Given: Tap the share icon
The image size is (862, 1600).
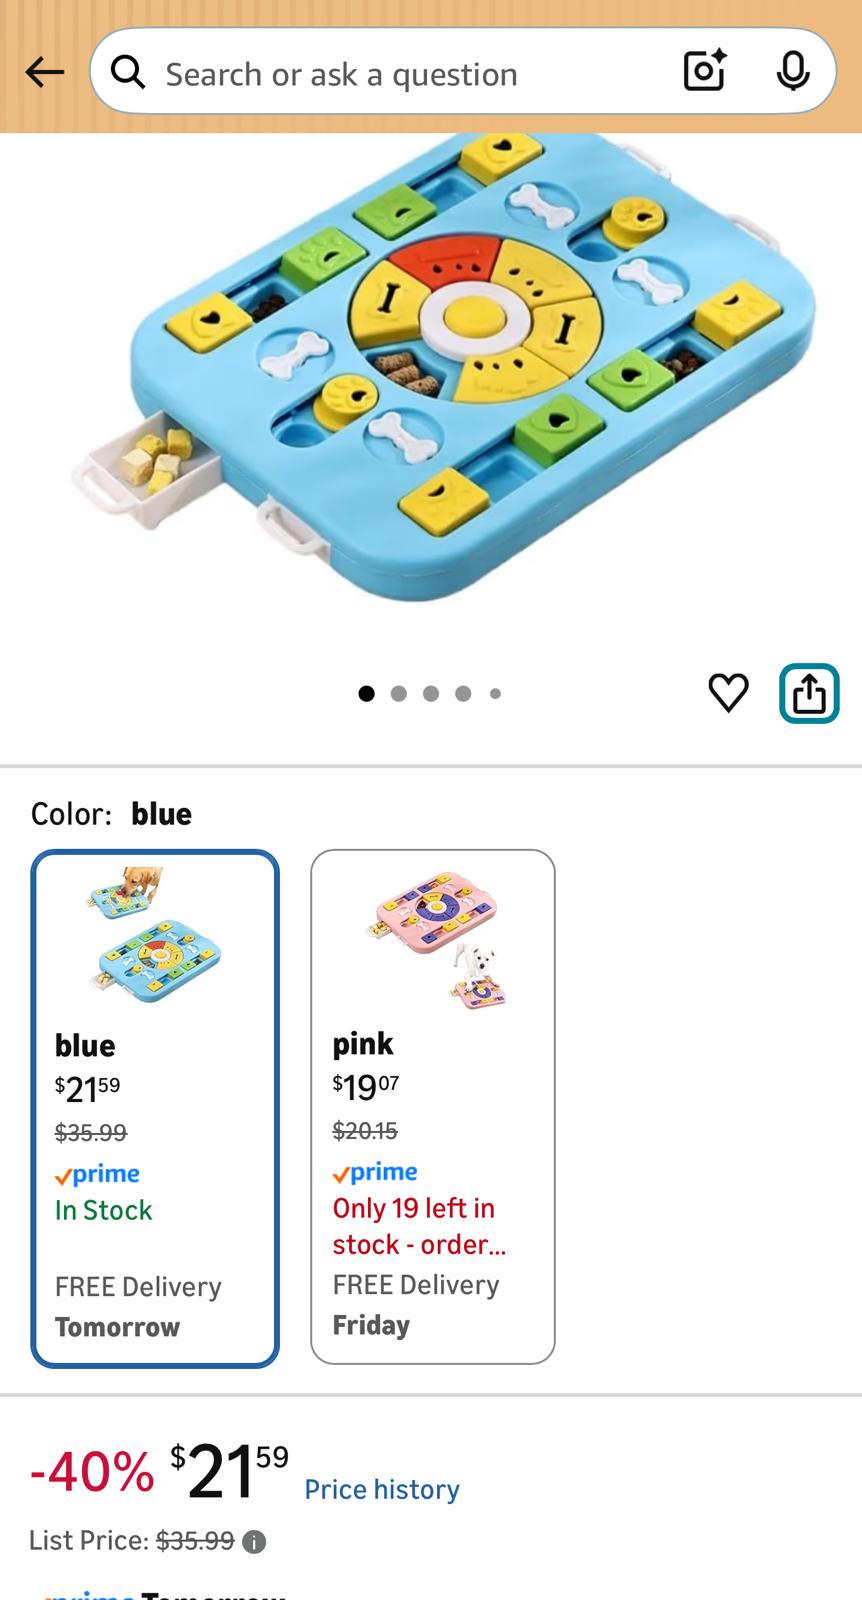Looking at the screenshot, I should (809, 693).
